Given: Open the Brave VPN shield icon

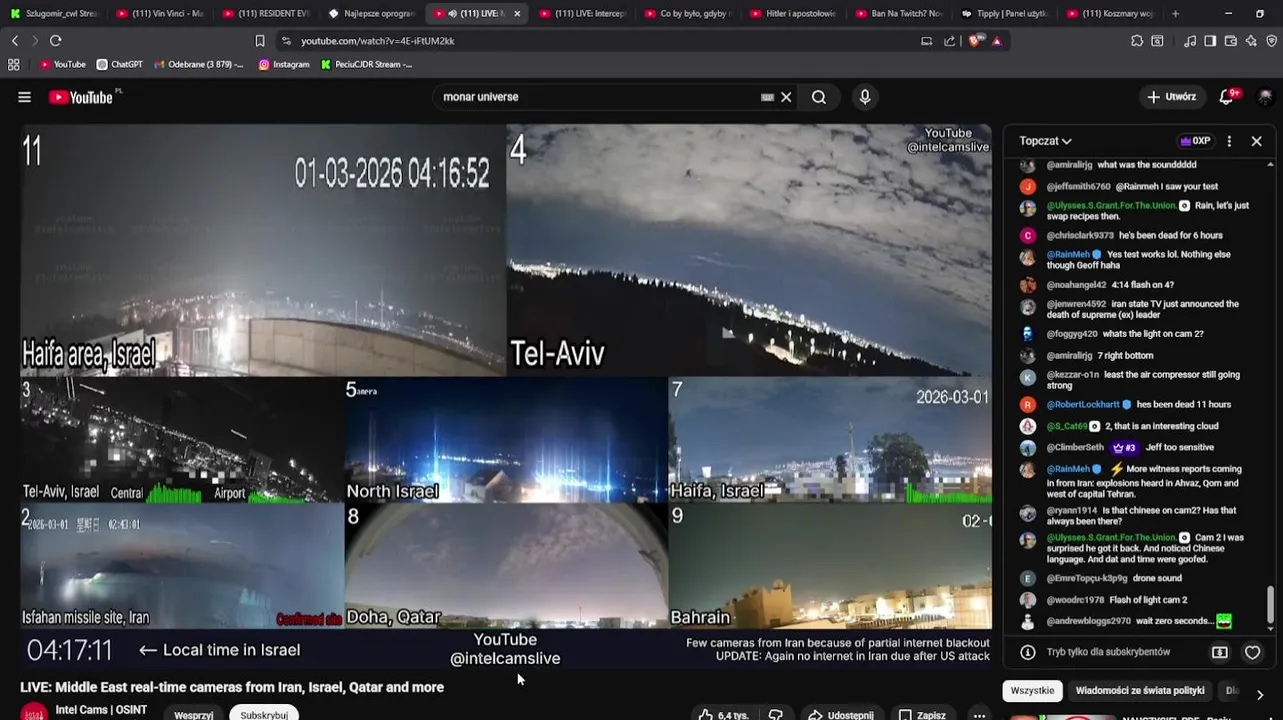Looking at the screenshot, I should [1272, 41].
